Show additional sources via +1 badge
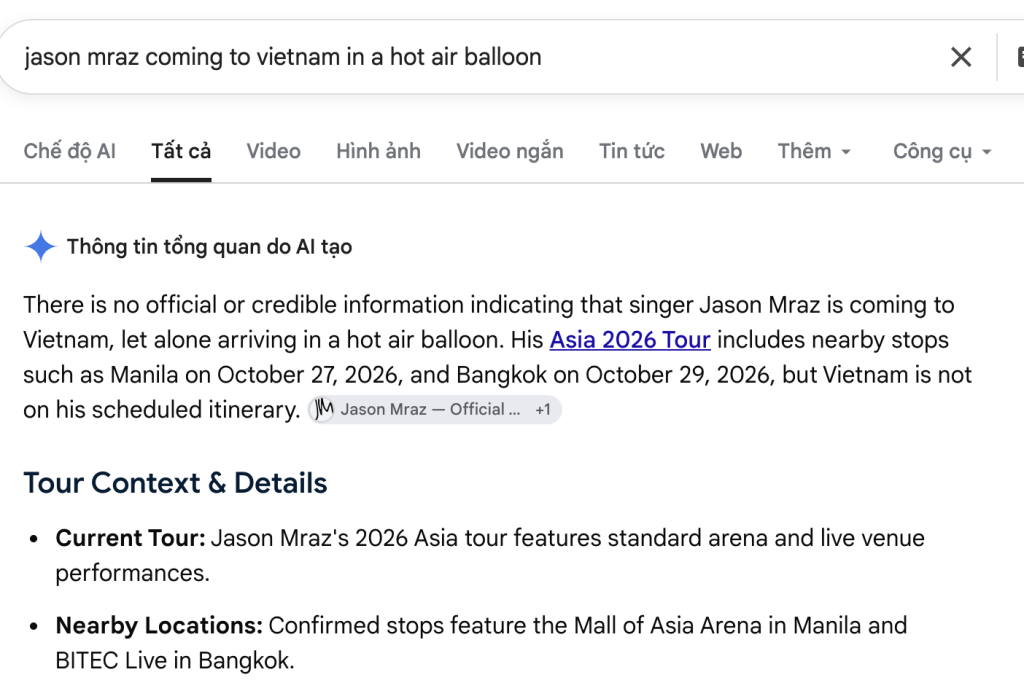This screenshot has width=1024, height=691. (x=543, y=410)
